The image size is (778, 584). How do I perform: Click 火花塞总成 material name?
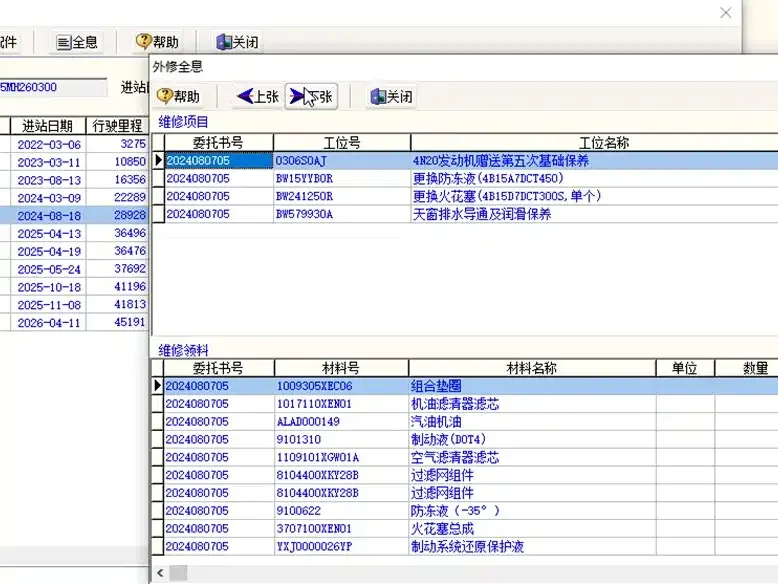pyautogui.click(x=442, y=529)
